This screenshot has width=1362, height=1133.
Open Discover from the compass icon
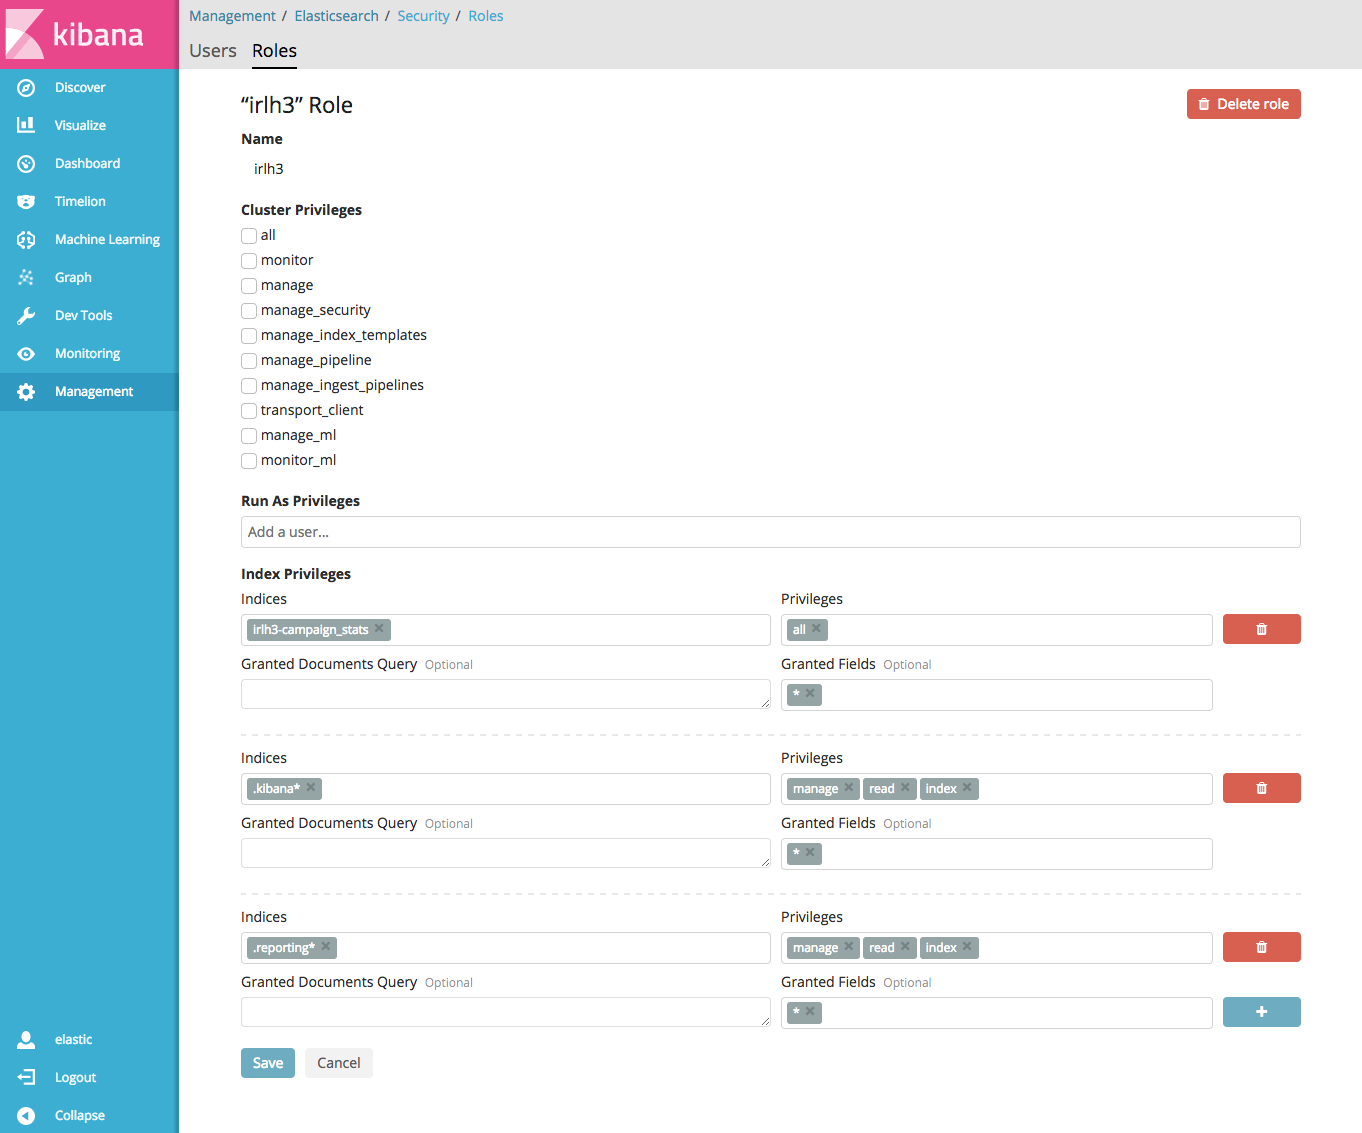pyautogui.click(x=26, y=88)
